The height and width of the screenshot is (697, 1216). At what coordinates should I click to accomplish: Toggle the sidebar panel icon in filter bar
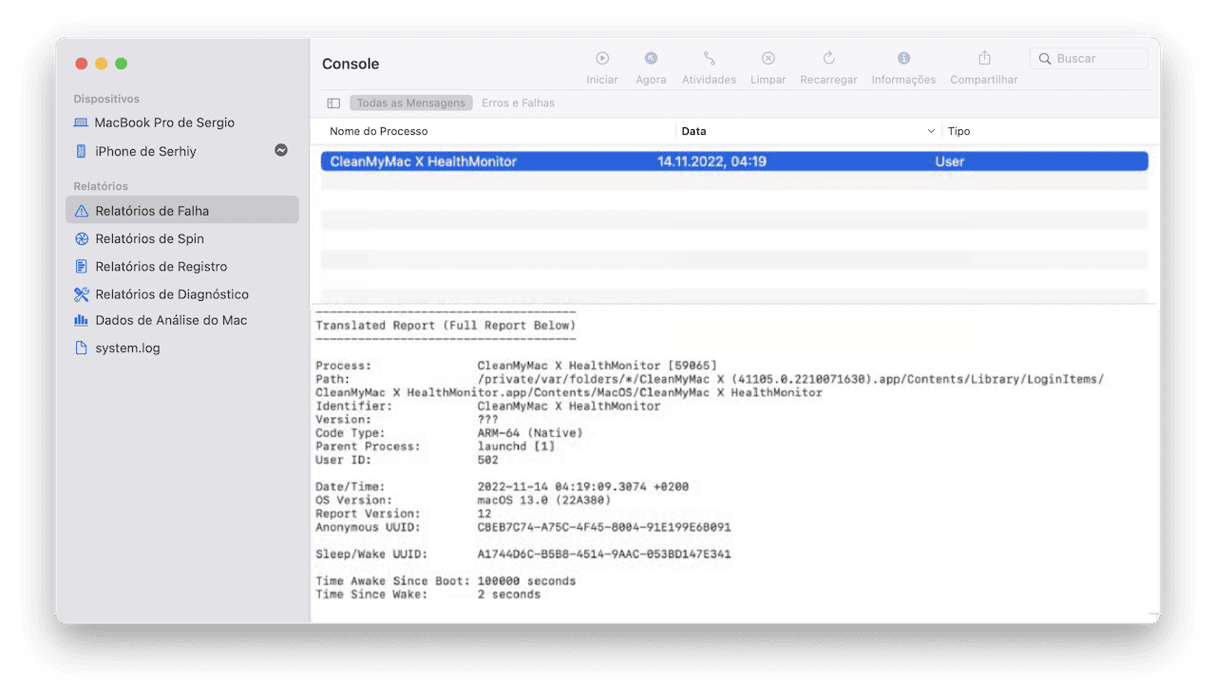tap(334, 103)
